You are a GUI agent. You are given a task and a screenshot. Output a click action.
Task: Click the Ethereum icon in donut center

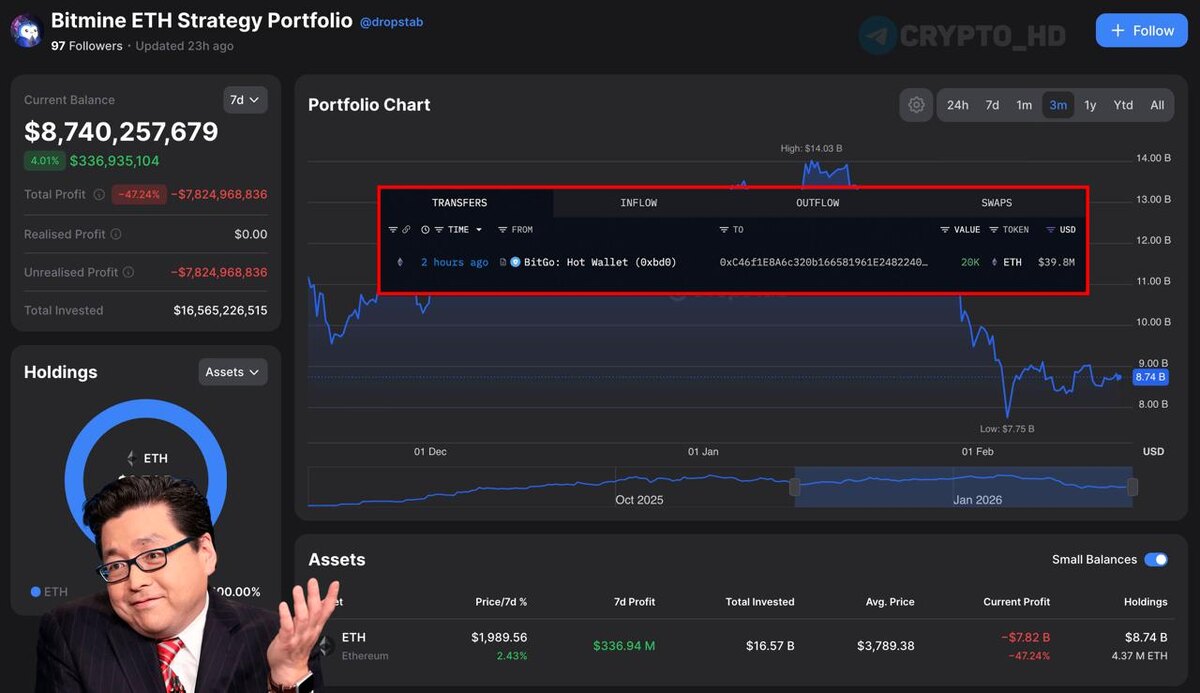tap(130, 458)
